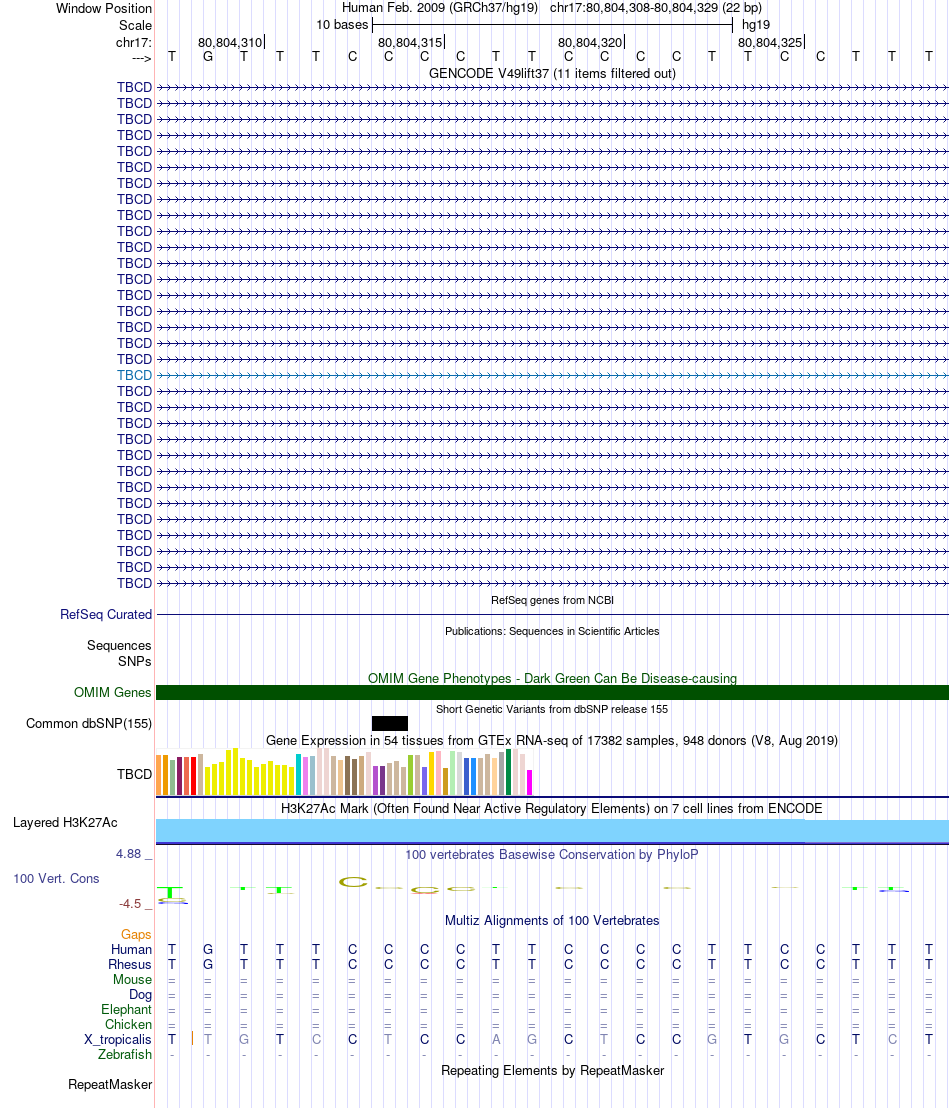This screenshot has width=950, height=1108.
Task: Click the Sequences SNPs track label
Action: 119,654
